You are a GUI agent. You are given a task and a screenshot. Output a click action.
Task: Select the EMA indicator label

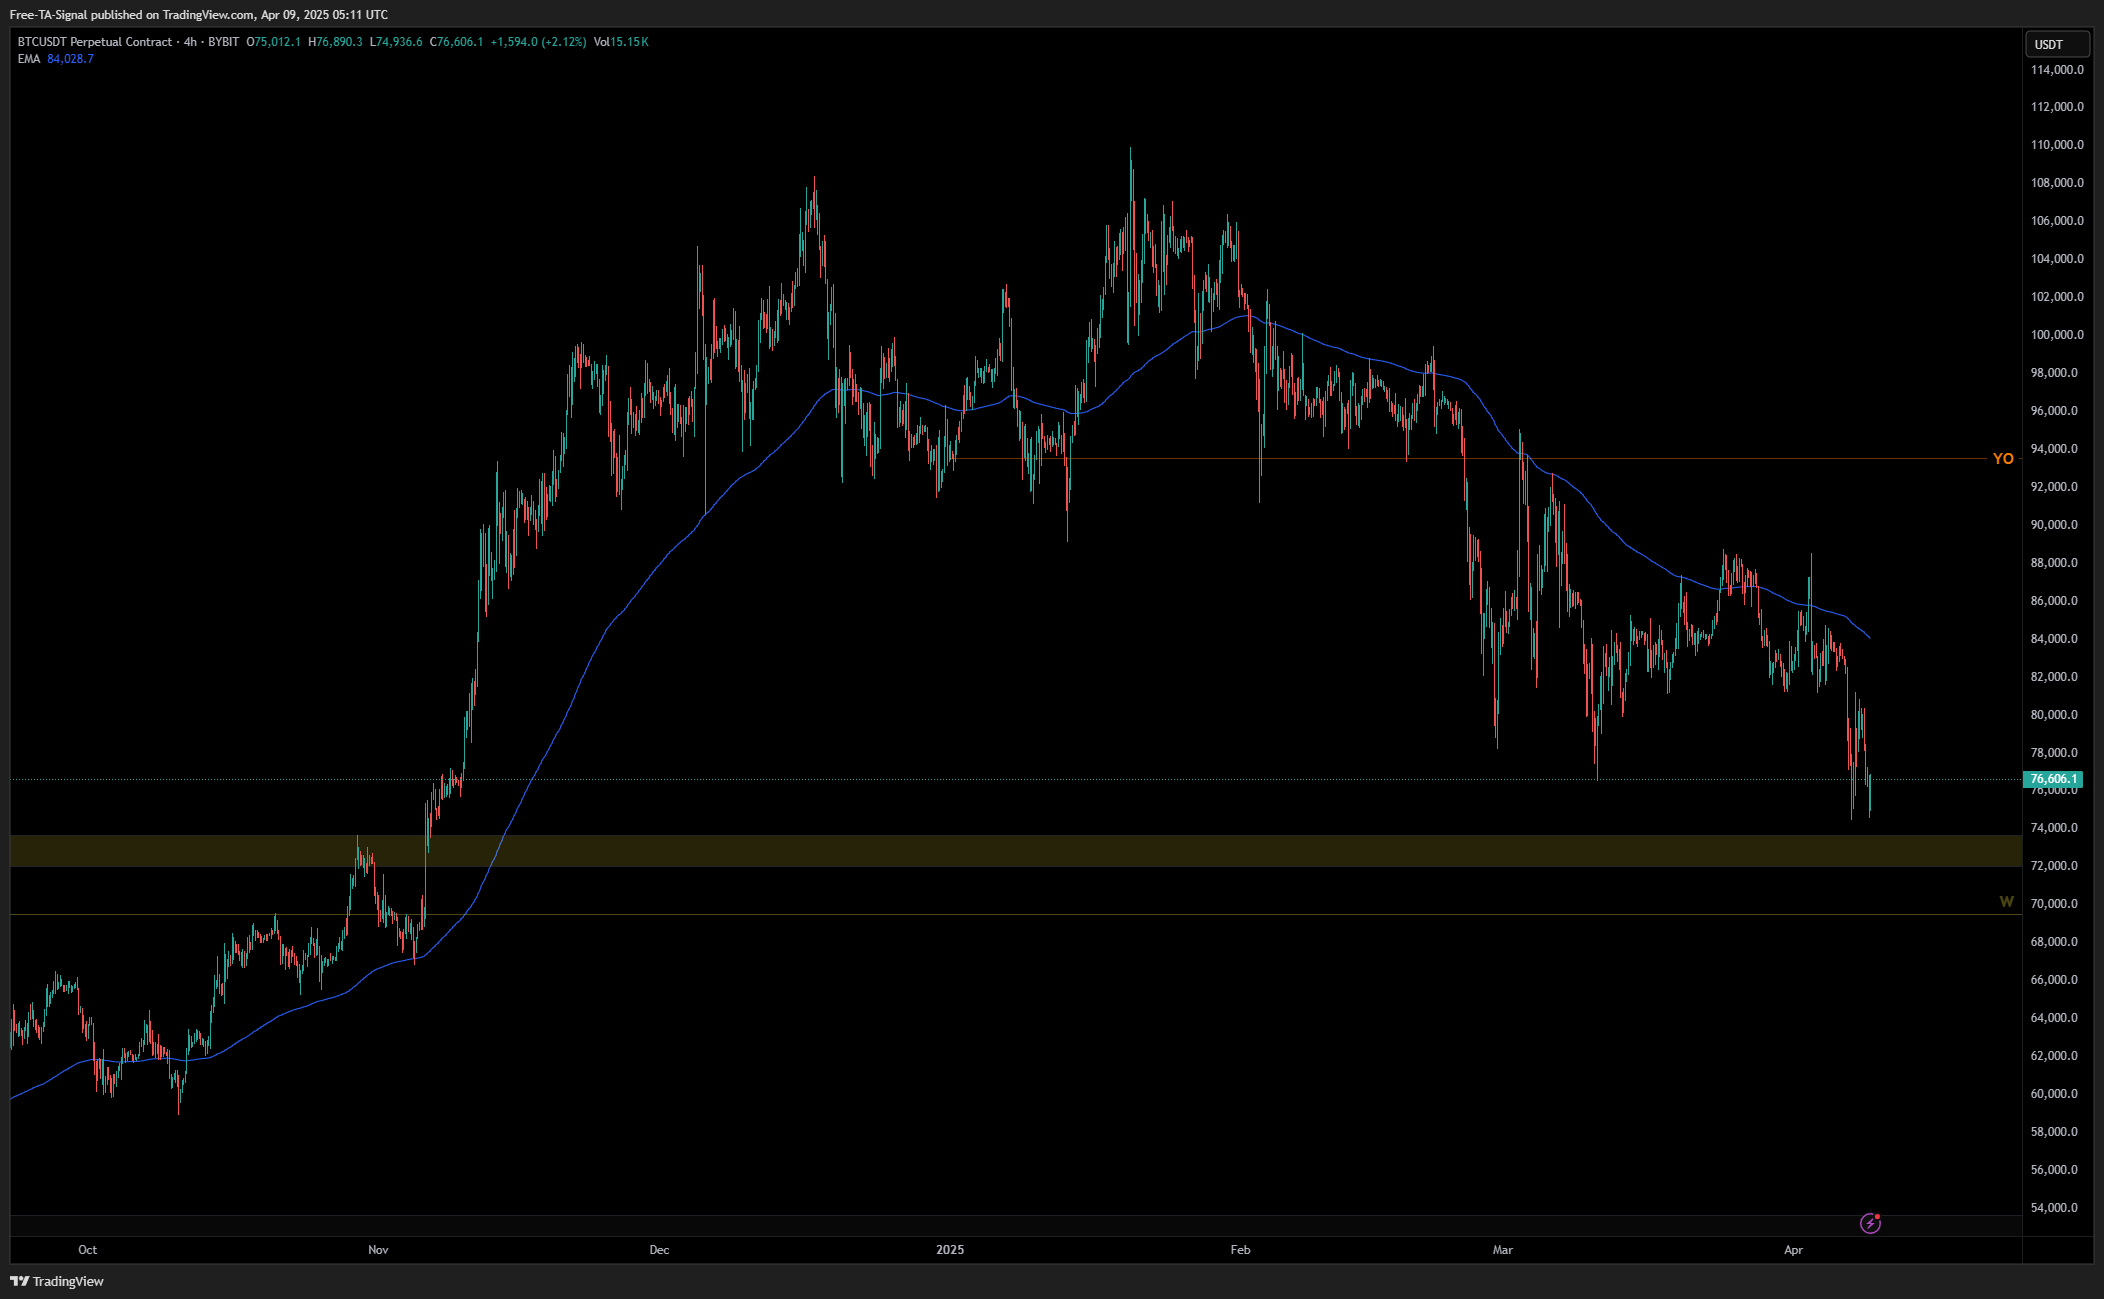[x=29, y=59]
